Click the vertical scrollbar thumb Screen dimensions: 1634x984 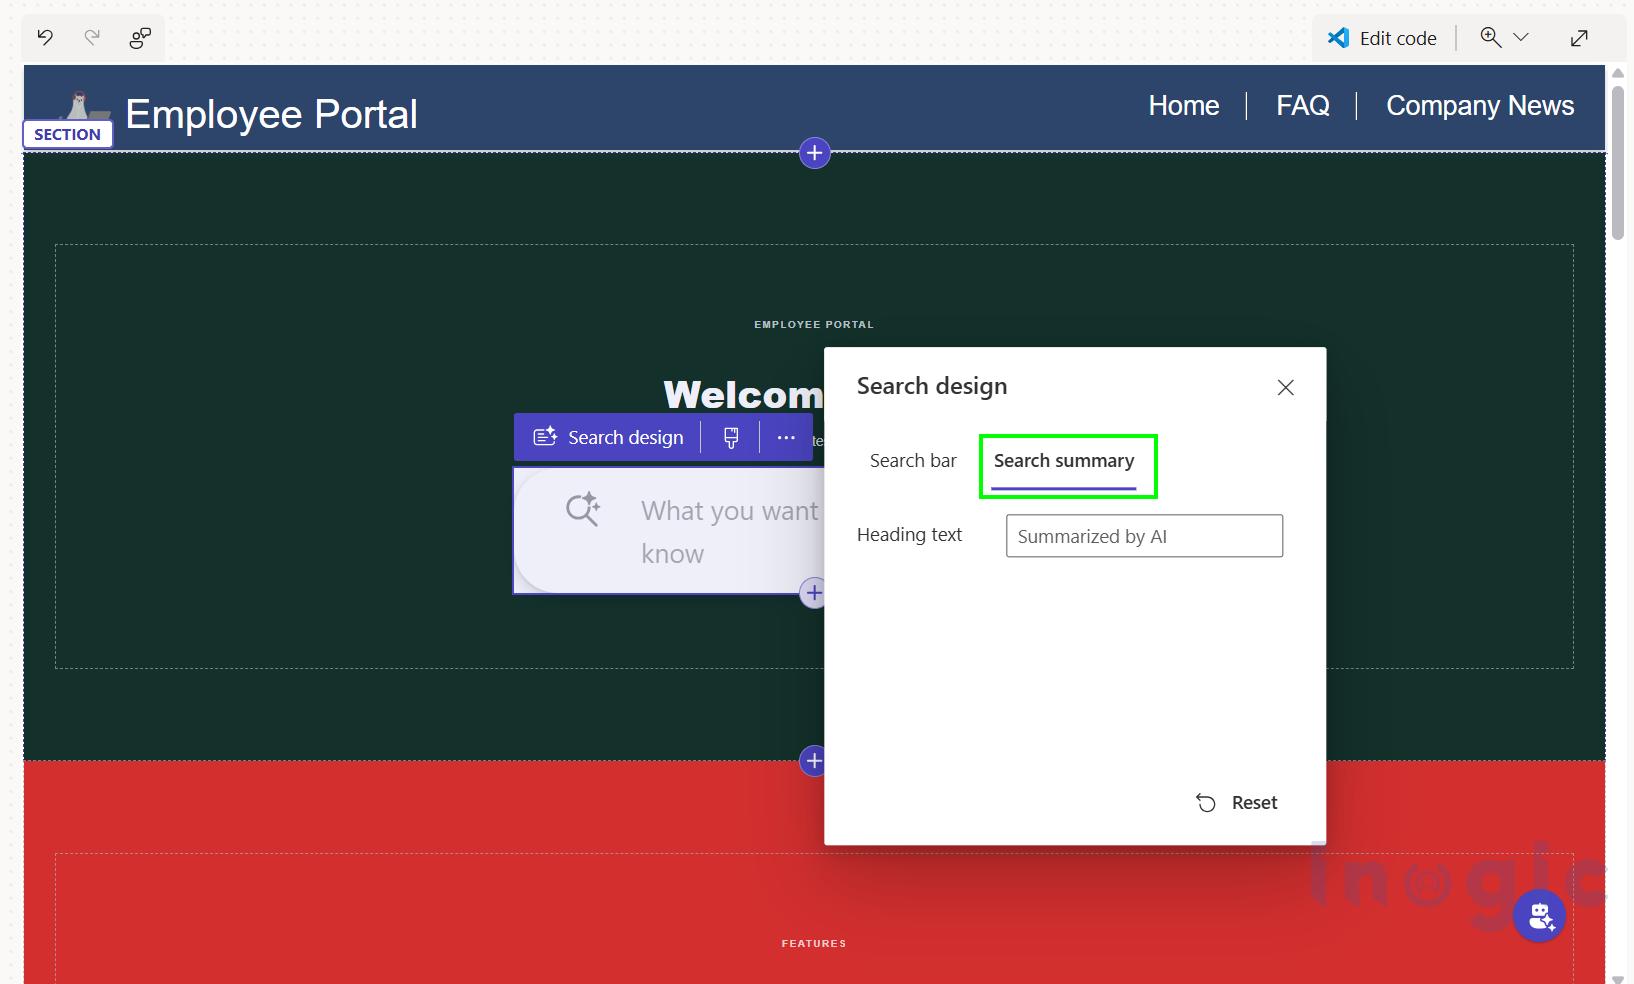(1618, 162)
